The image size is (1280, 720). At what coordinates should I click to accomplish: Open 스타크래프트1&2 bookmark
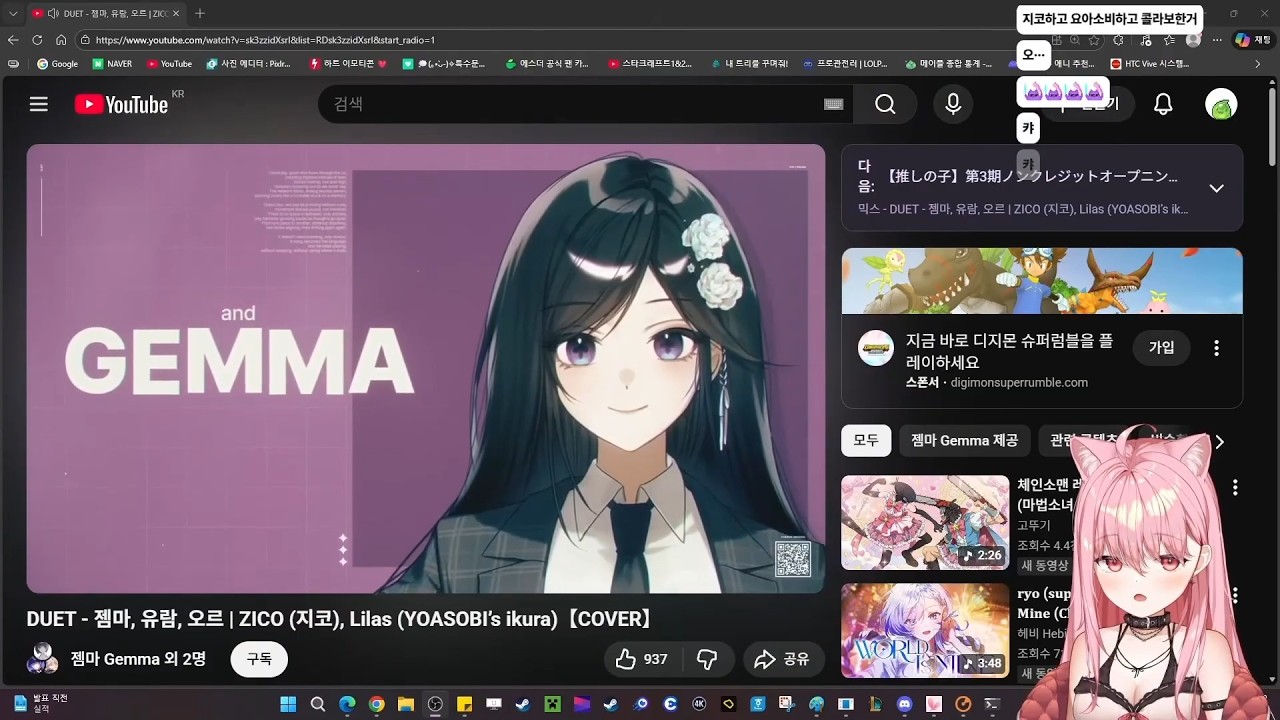[x=649, y=64]
